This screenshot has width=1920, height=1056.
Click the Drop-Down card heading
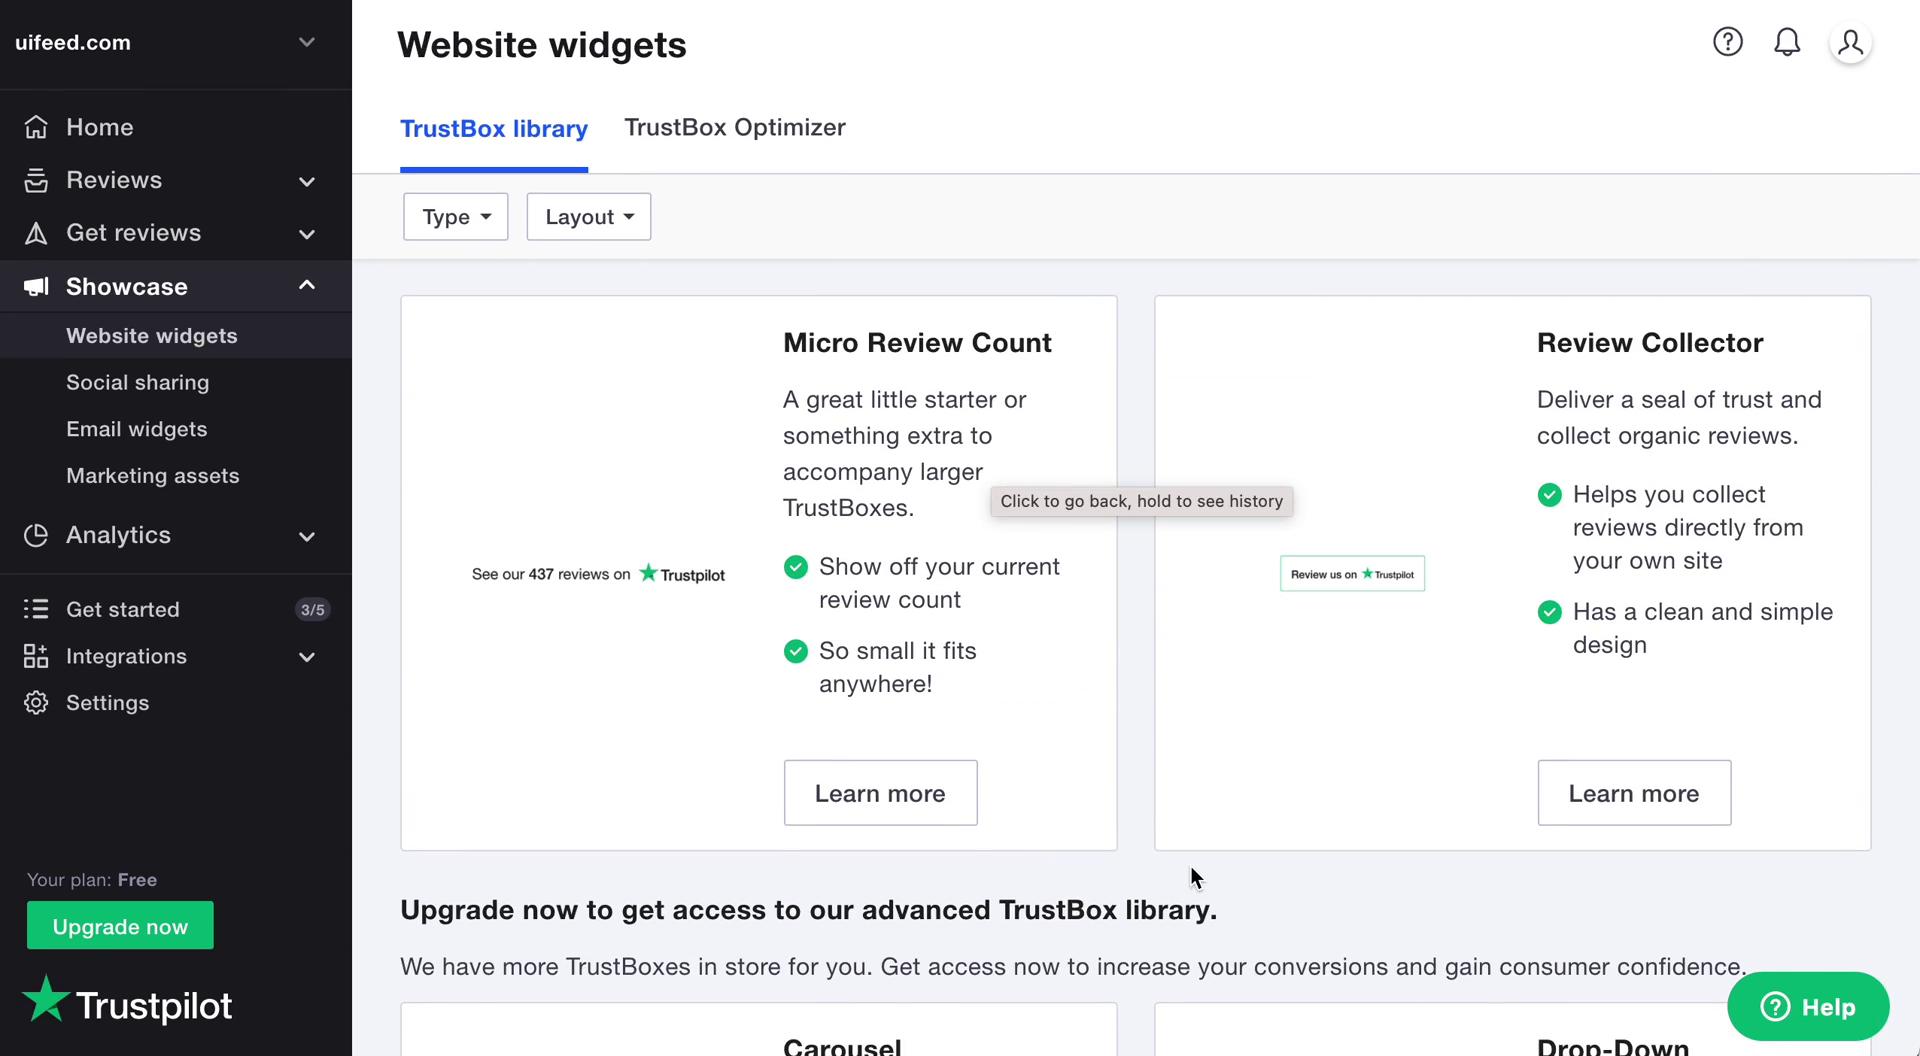[x=1613, y=1046]
